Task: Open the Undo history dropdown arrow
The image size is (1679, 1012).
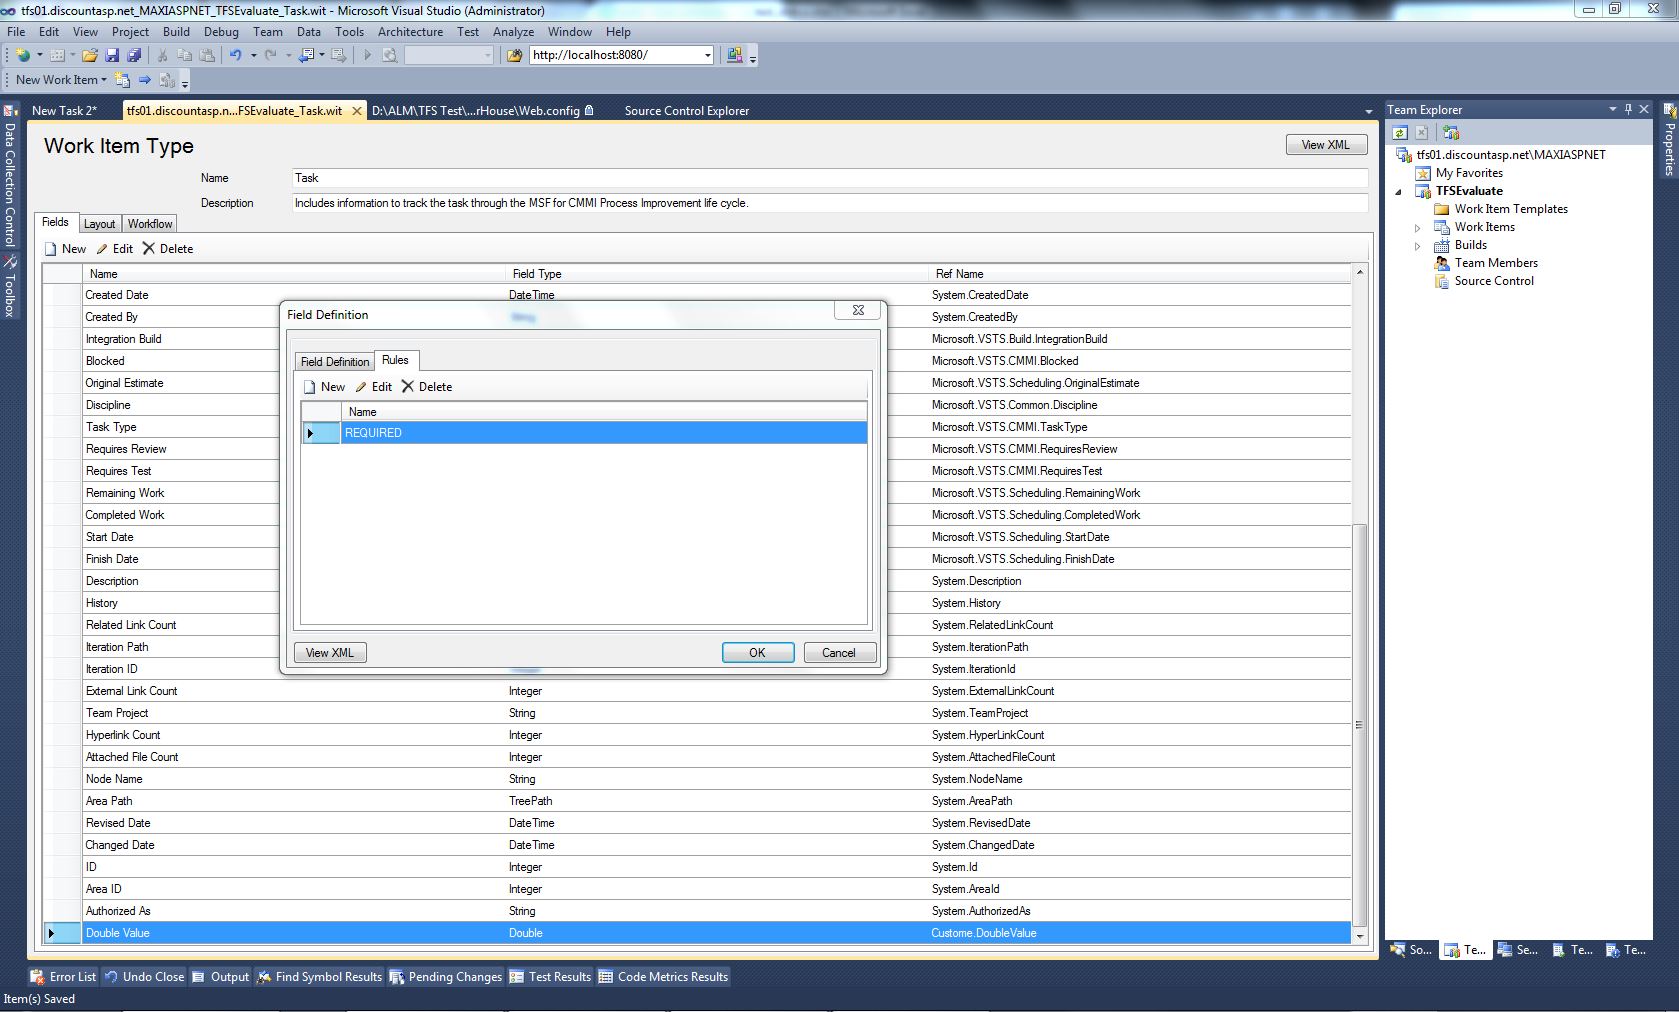Action: (253, 55)
